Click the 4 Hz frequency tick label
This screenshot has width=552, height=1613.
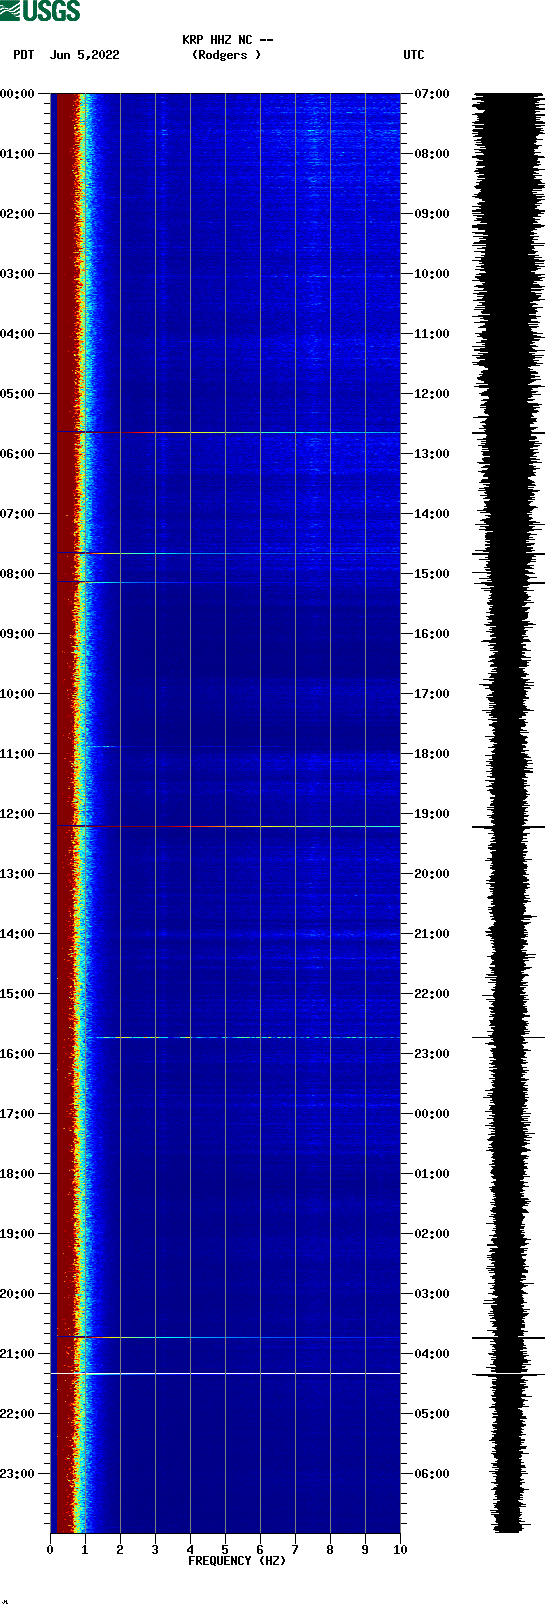click(190, 1550)
